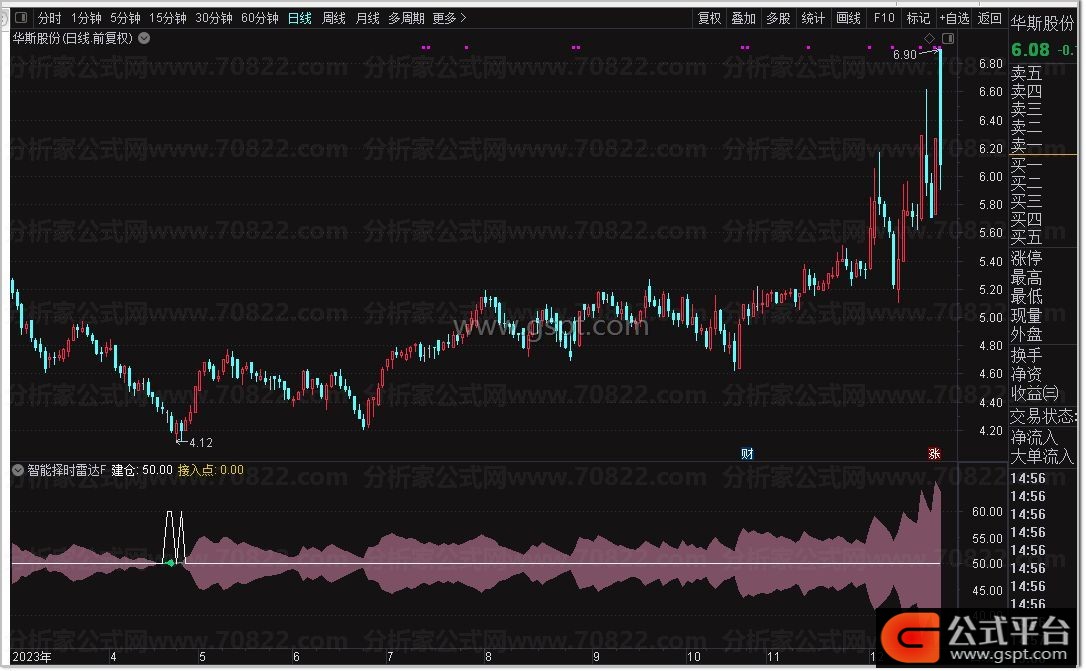
Task: Click the 收益 earnings row
Action: click(1034, 393)
